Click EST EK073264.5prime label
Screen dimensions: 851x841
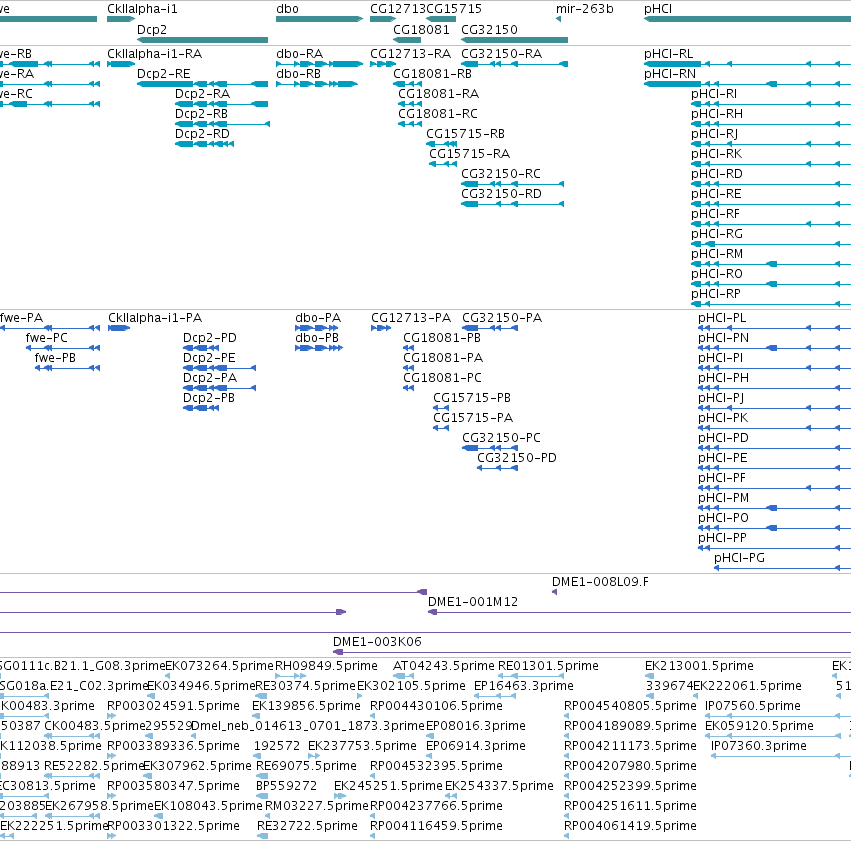point(219,666)
